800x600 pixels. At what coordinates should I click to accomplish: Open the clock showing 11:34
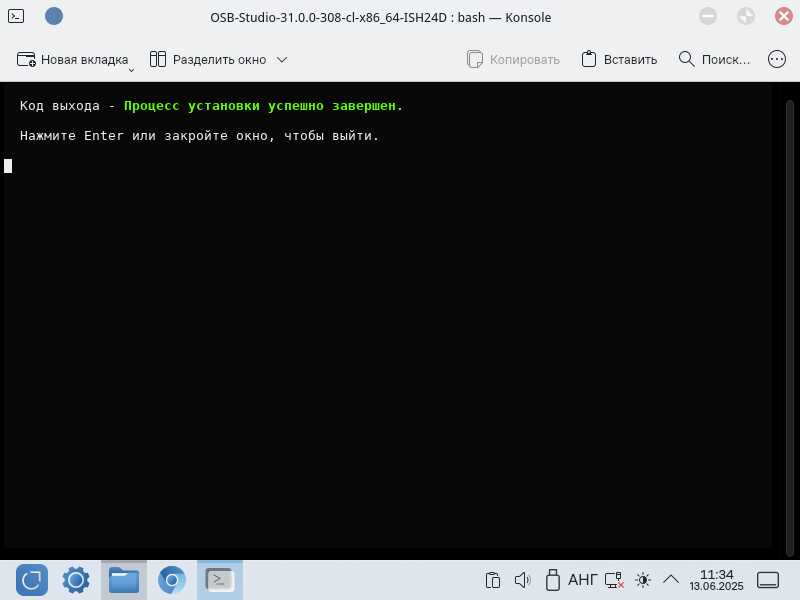(716, 580)
